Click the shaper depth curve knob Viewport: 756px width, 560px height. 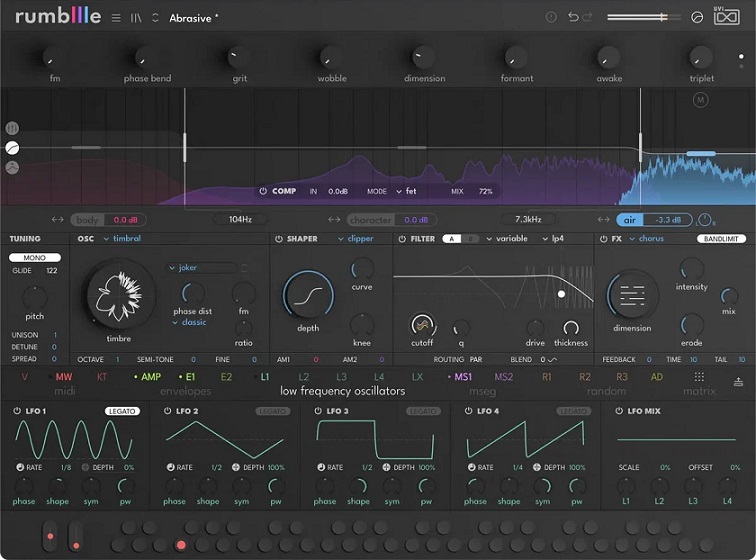308,296
